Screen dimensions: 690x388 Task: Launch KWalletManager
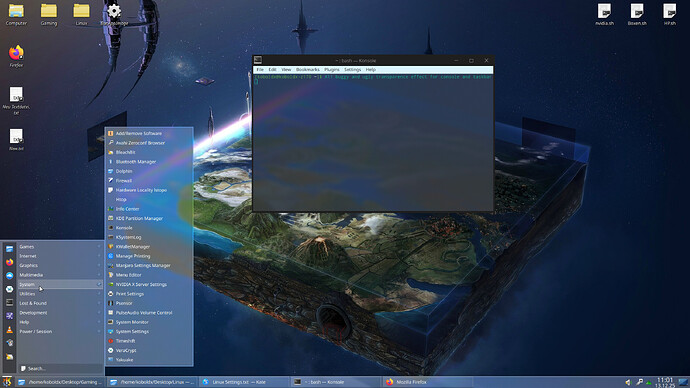click(x=149, y=247)
